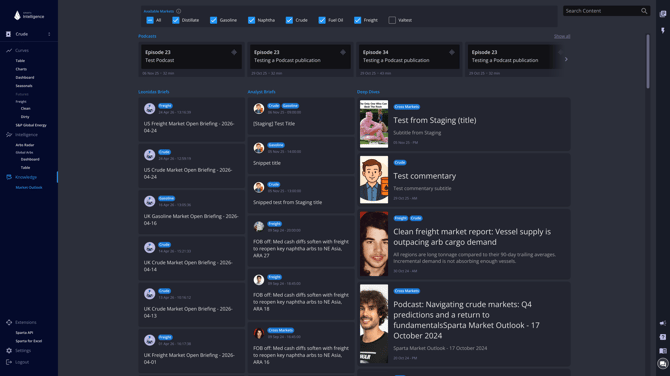Click thumbnail of Podcast Navigating crude markets
This screenshot has width=670, height=376.
click(374, 324)
